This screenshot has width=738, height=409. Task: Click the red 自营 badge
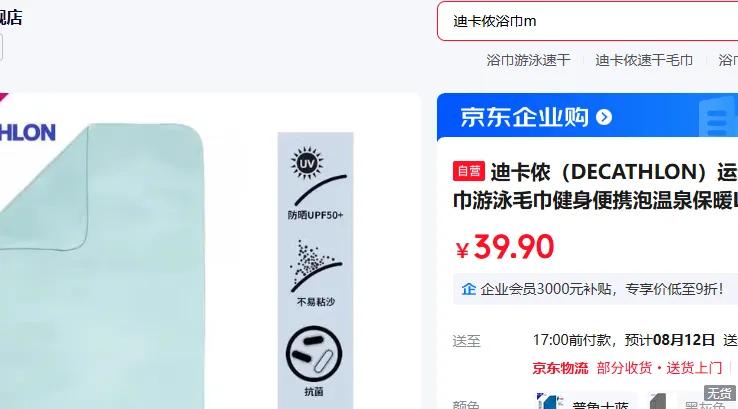(469, 171)
